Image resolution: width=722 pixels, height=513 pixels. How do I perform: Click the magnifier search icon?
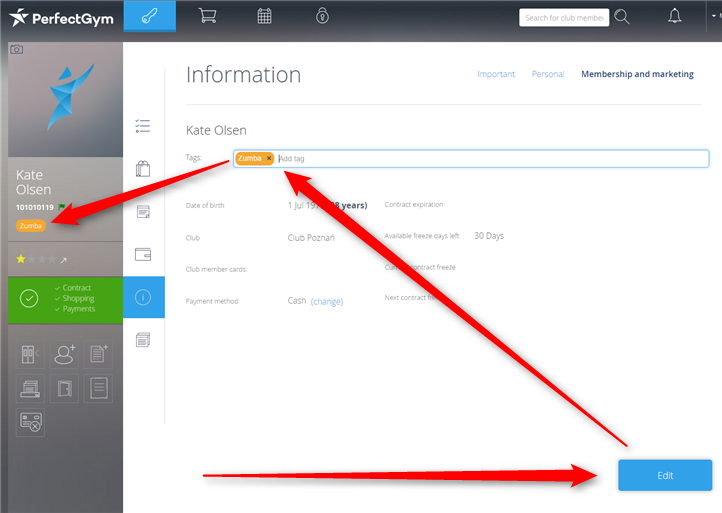pos(622,17)
